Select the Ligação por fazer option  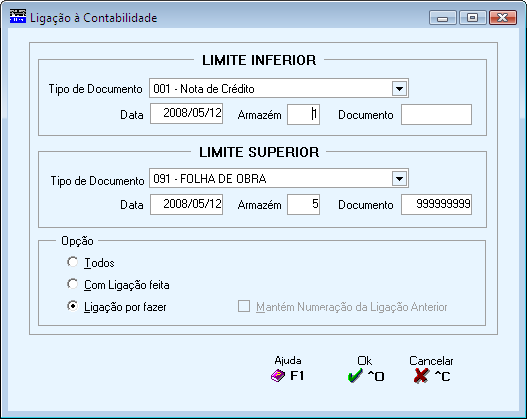pyautogui.click(x=73, y=306)
